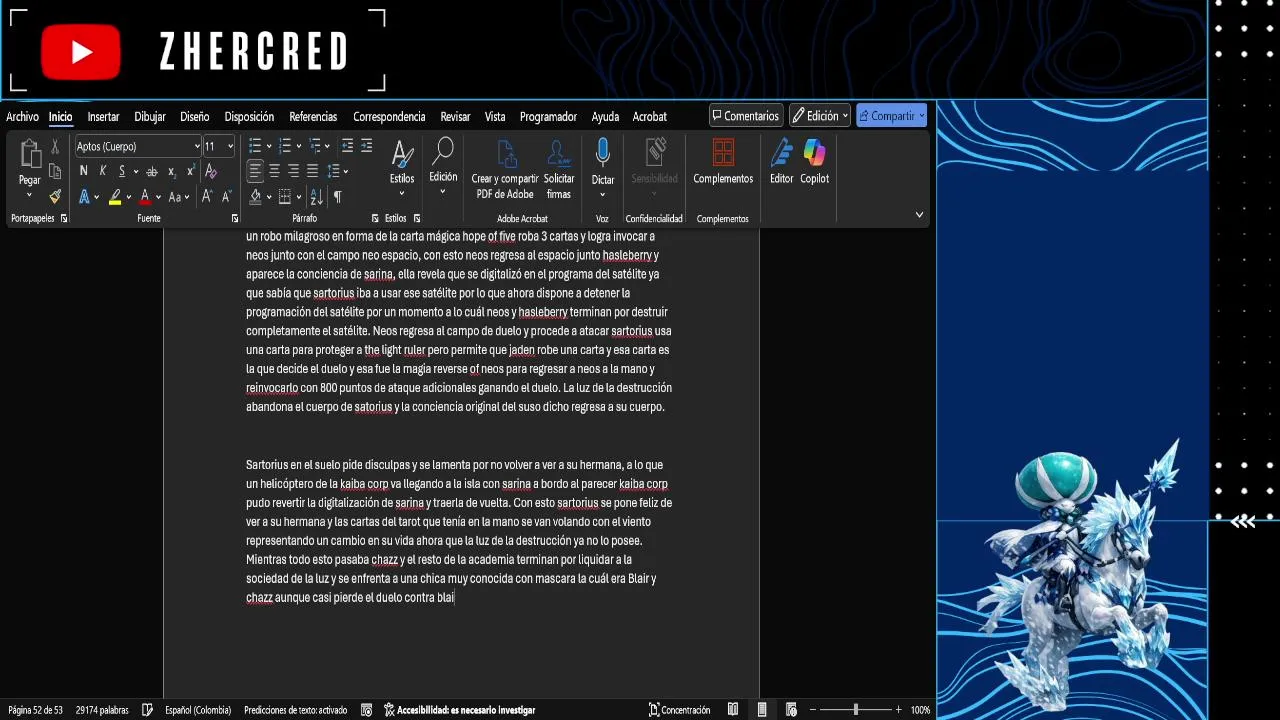Align text right
1280x720 pixels.
tap(293, 171)
